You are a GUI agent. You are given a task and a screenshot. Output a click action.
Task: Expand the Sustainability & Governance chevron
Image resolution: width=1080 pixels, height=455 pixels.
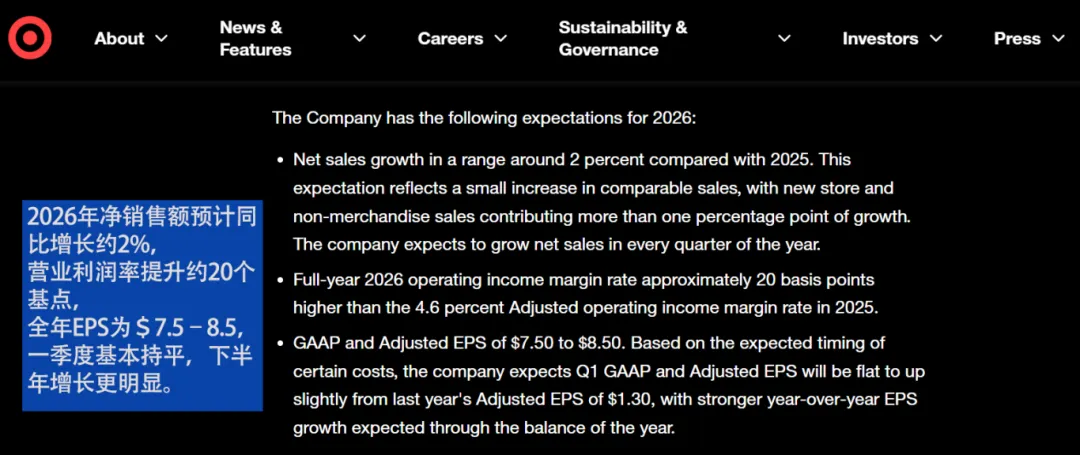pos(784,39)
